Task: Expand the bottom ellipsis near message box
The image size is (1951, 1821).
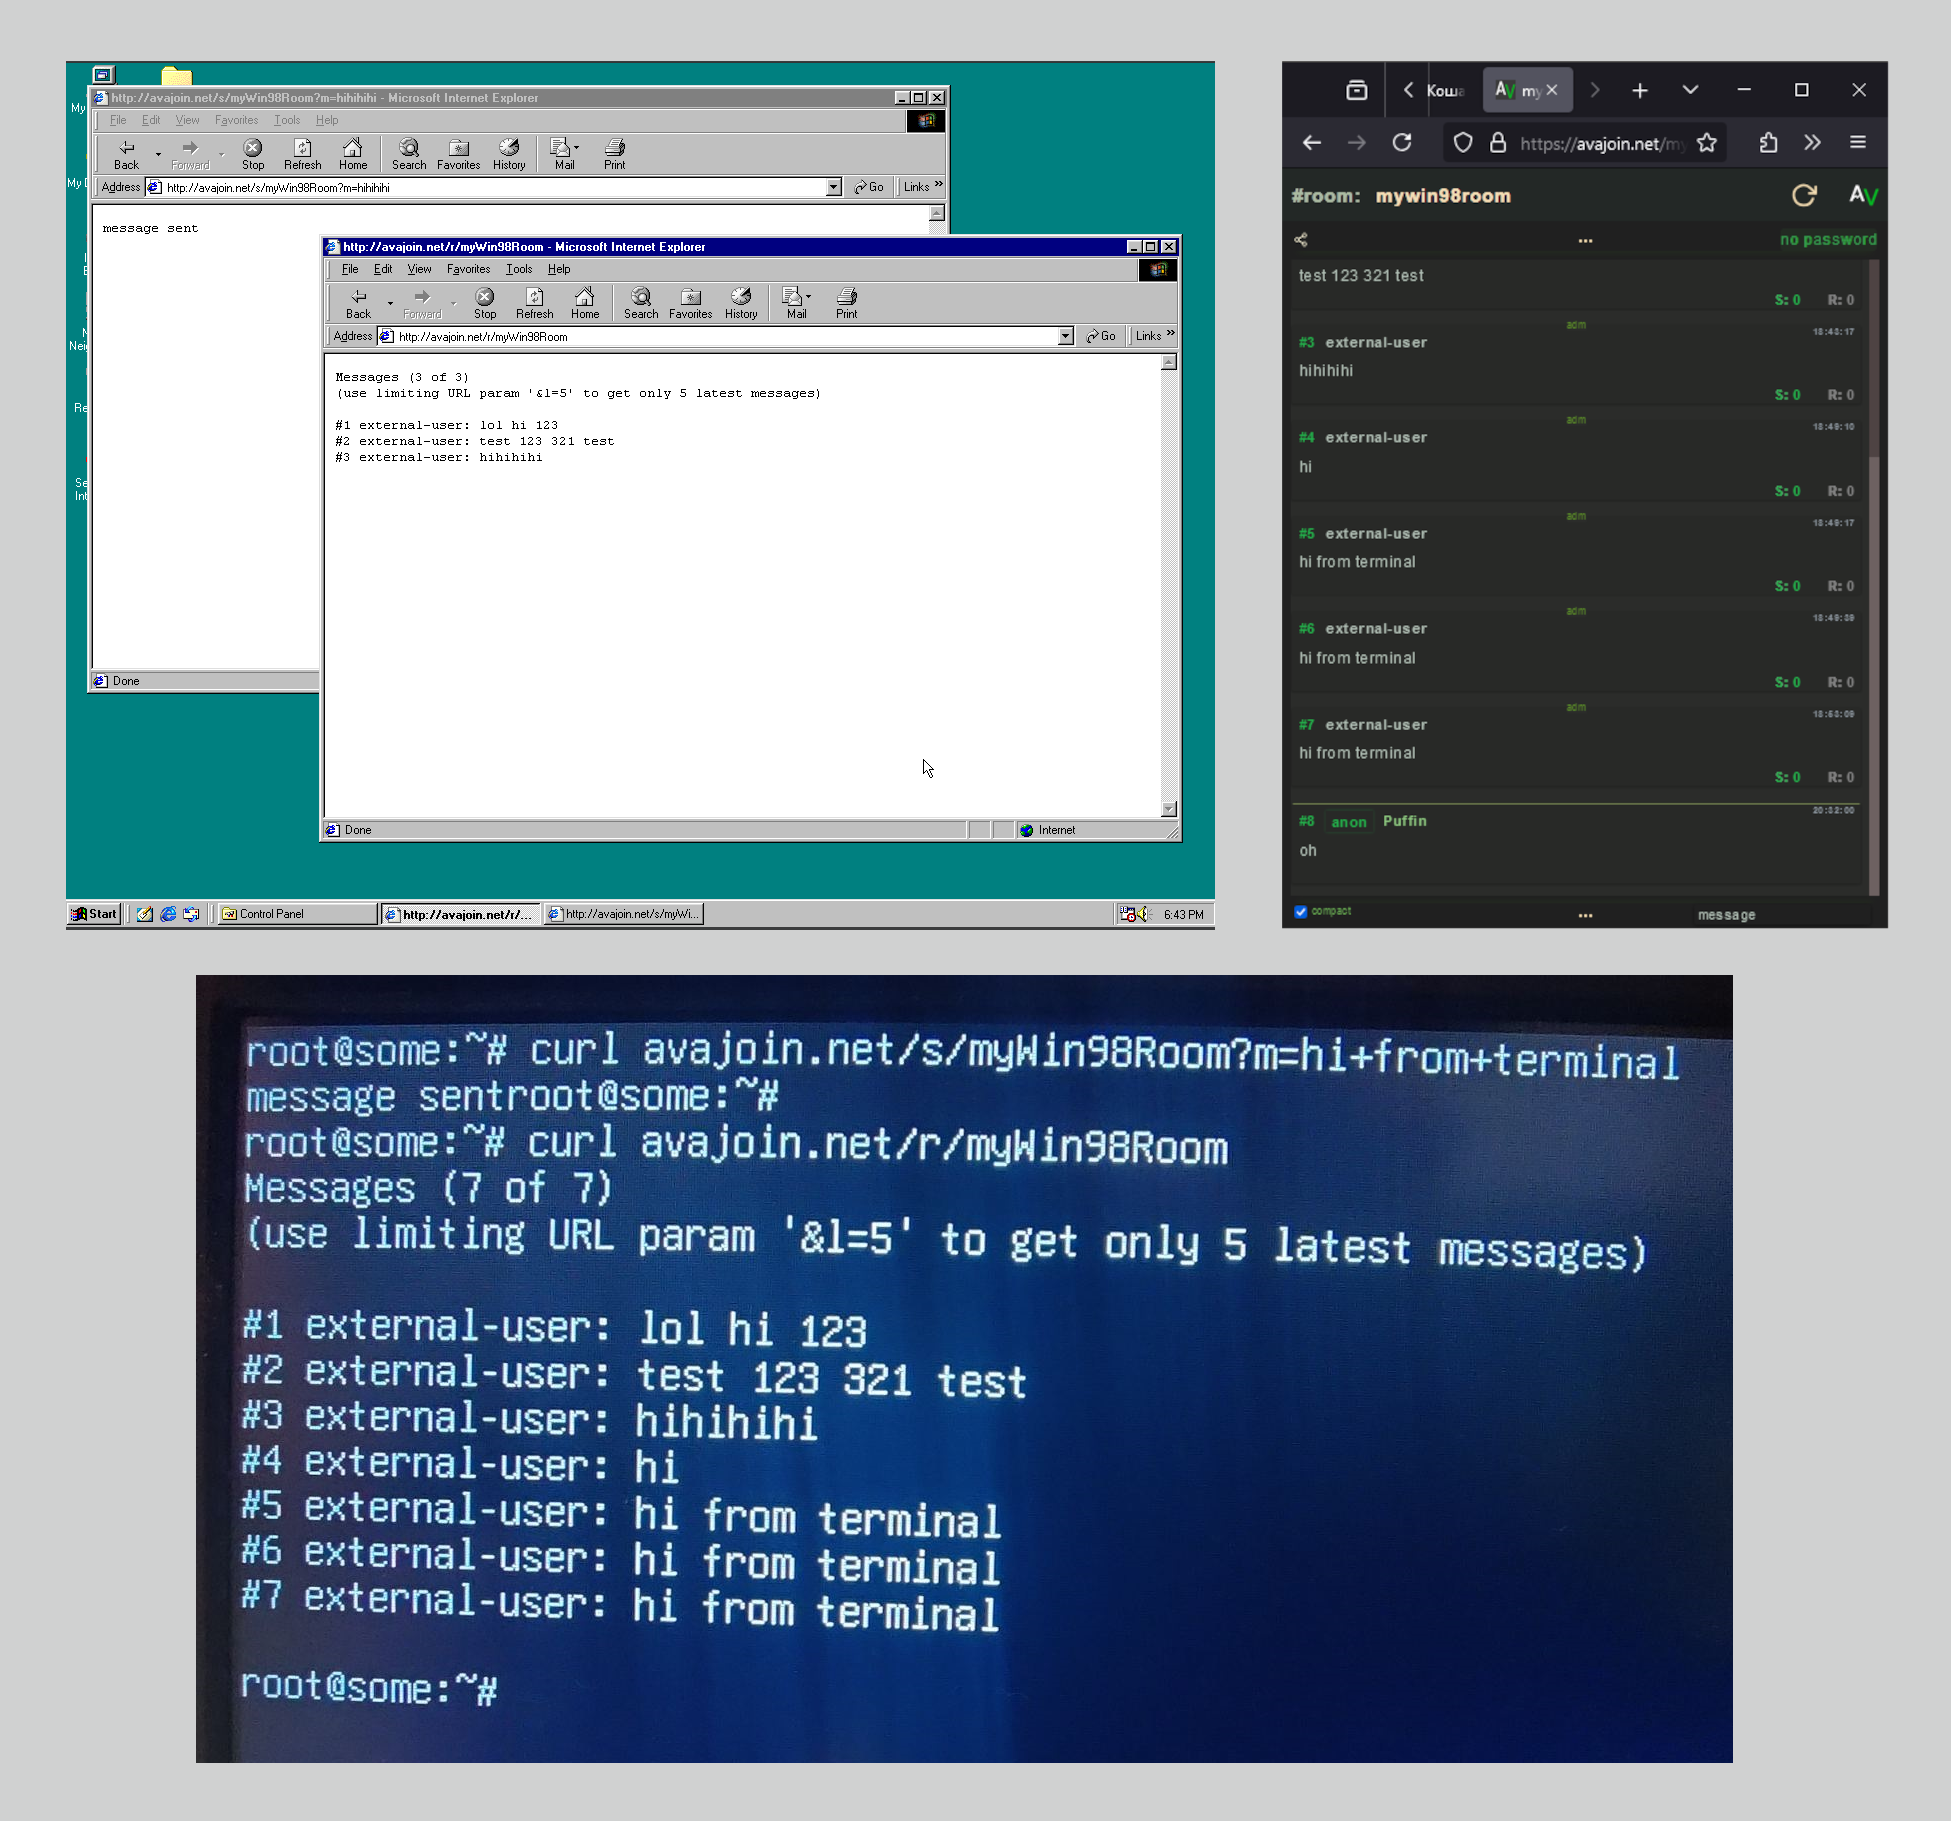Action: pos(1585,915)
